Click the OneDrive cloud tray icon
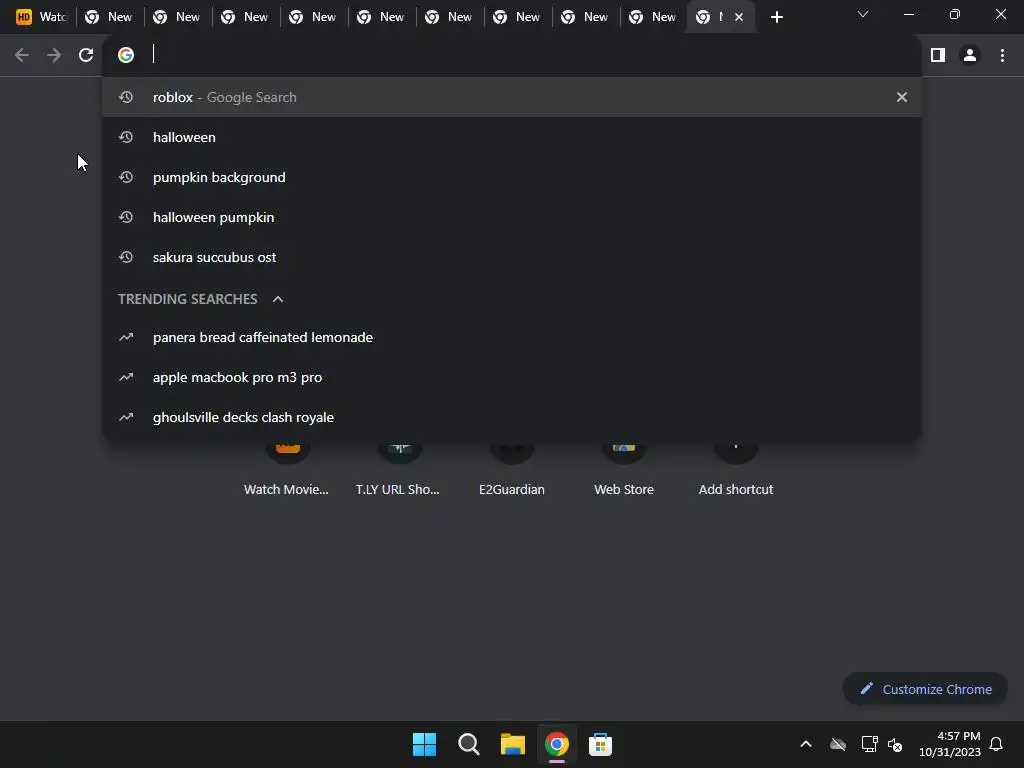Screen dimensions: 1024x768 [x=838, y=744]
